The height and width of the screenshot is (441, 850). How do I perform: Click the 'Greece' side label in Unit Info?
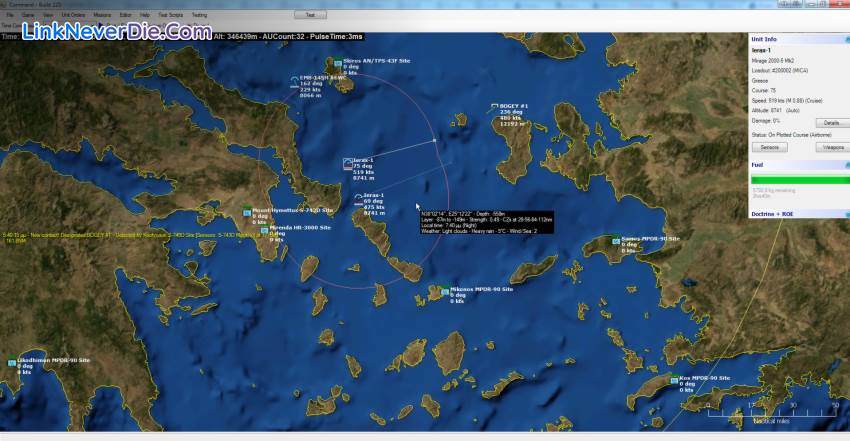[x=760, y=80]
